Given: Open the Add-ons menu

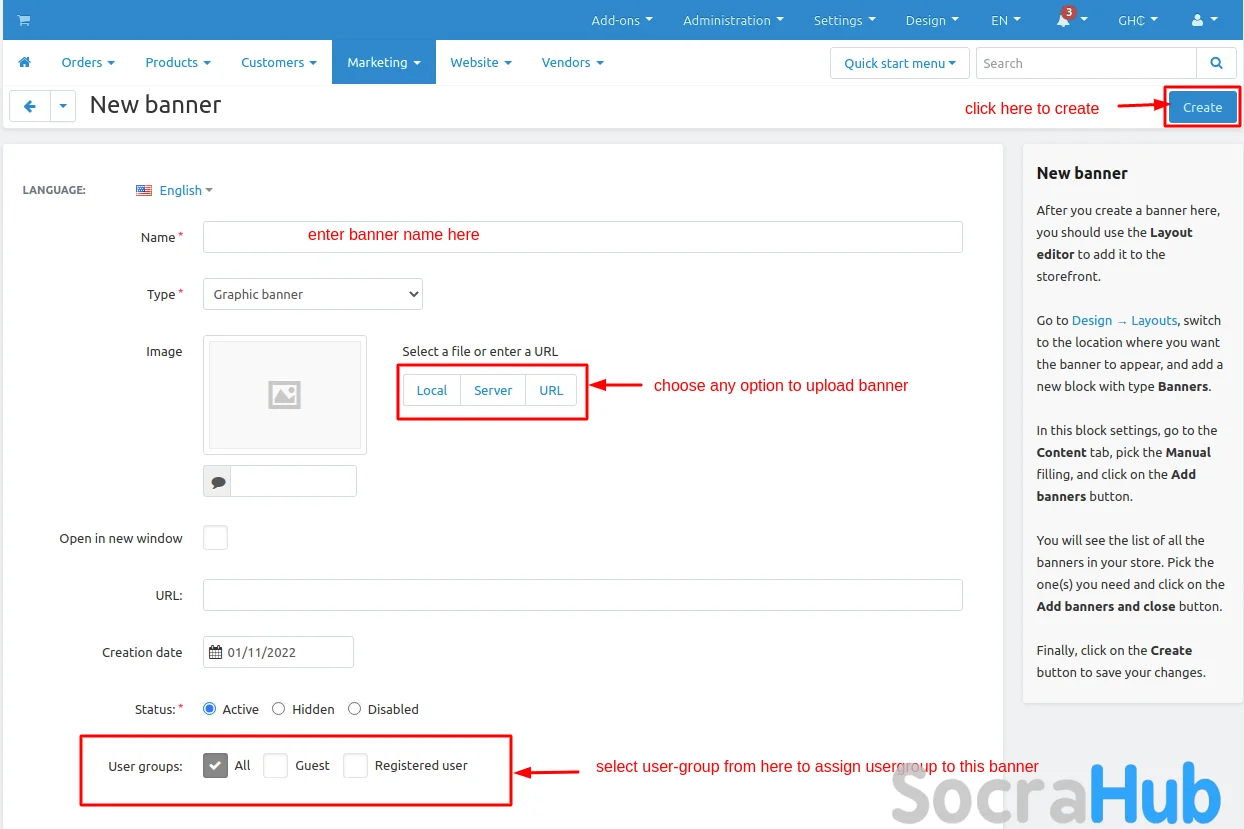Looking at the screenshot, I should click(621, 20).
